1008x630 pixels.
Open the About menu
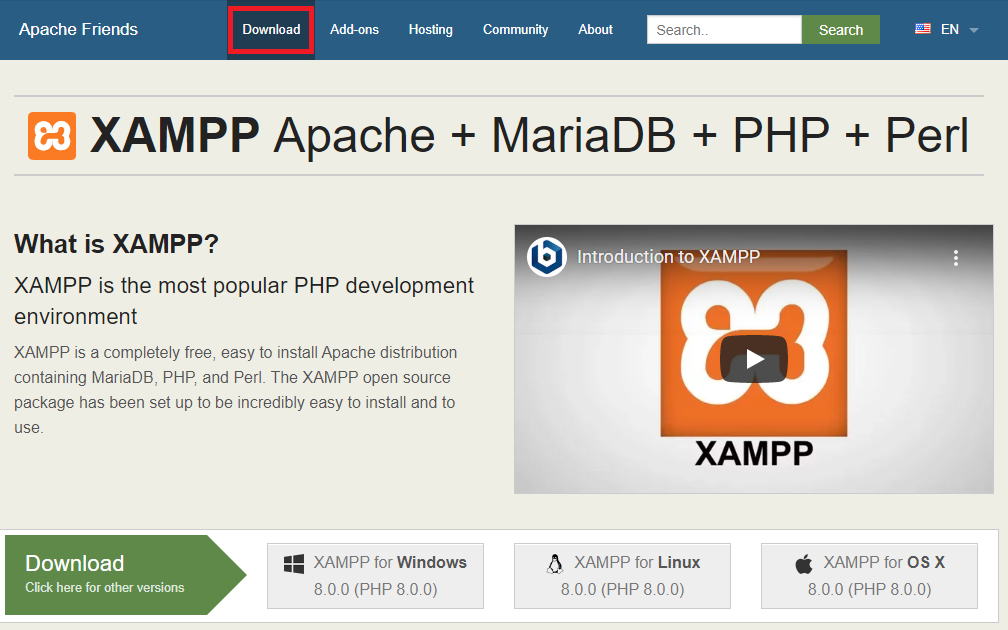(x=595, y=30)
